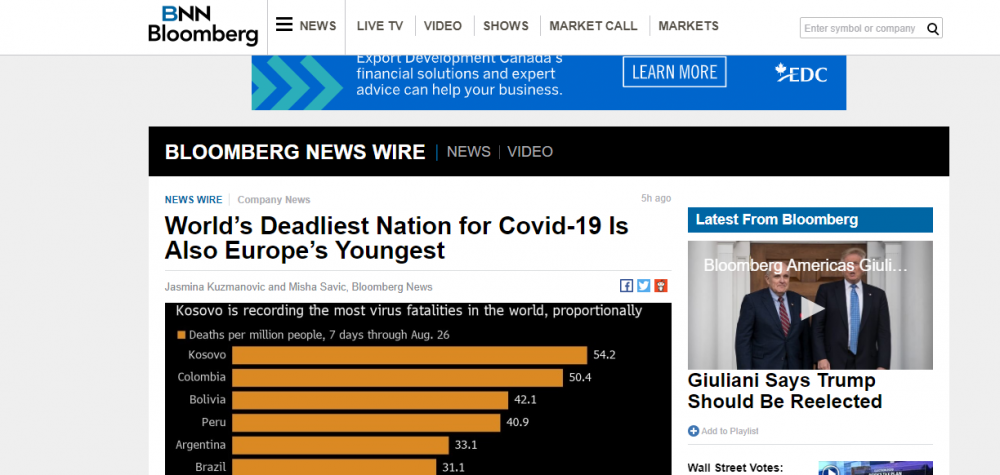Click the Latest From Bloomberg header

tap(810, 220)
